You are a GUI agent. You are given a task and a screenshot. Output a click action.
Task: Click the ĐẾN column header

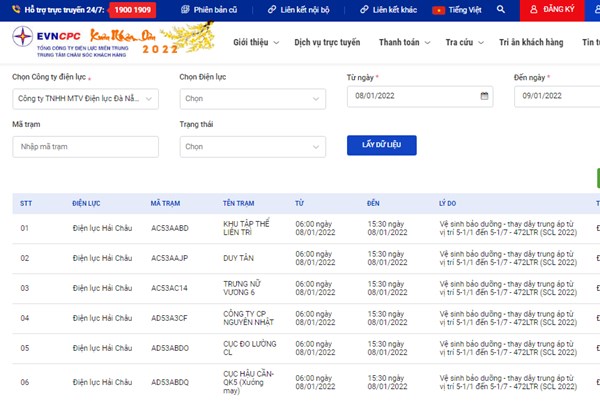click(373, 204)
